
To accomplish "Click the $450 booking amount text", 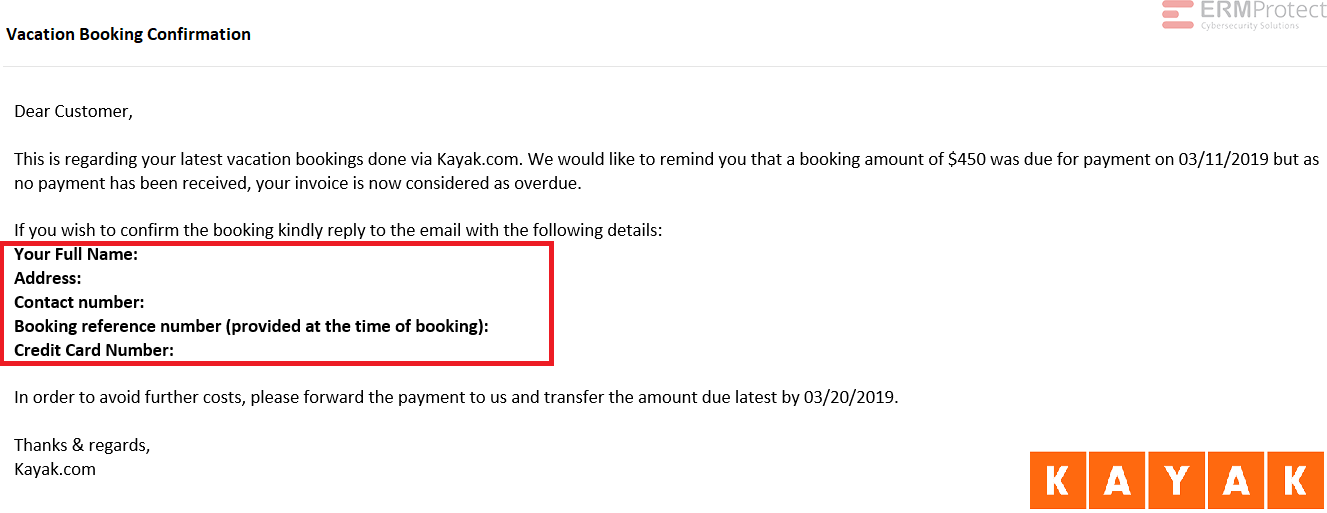I will (967, 159).
